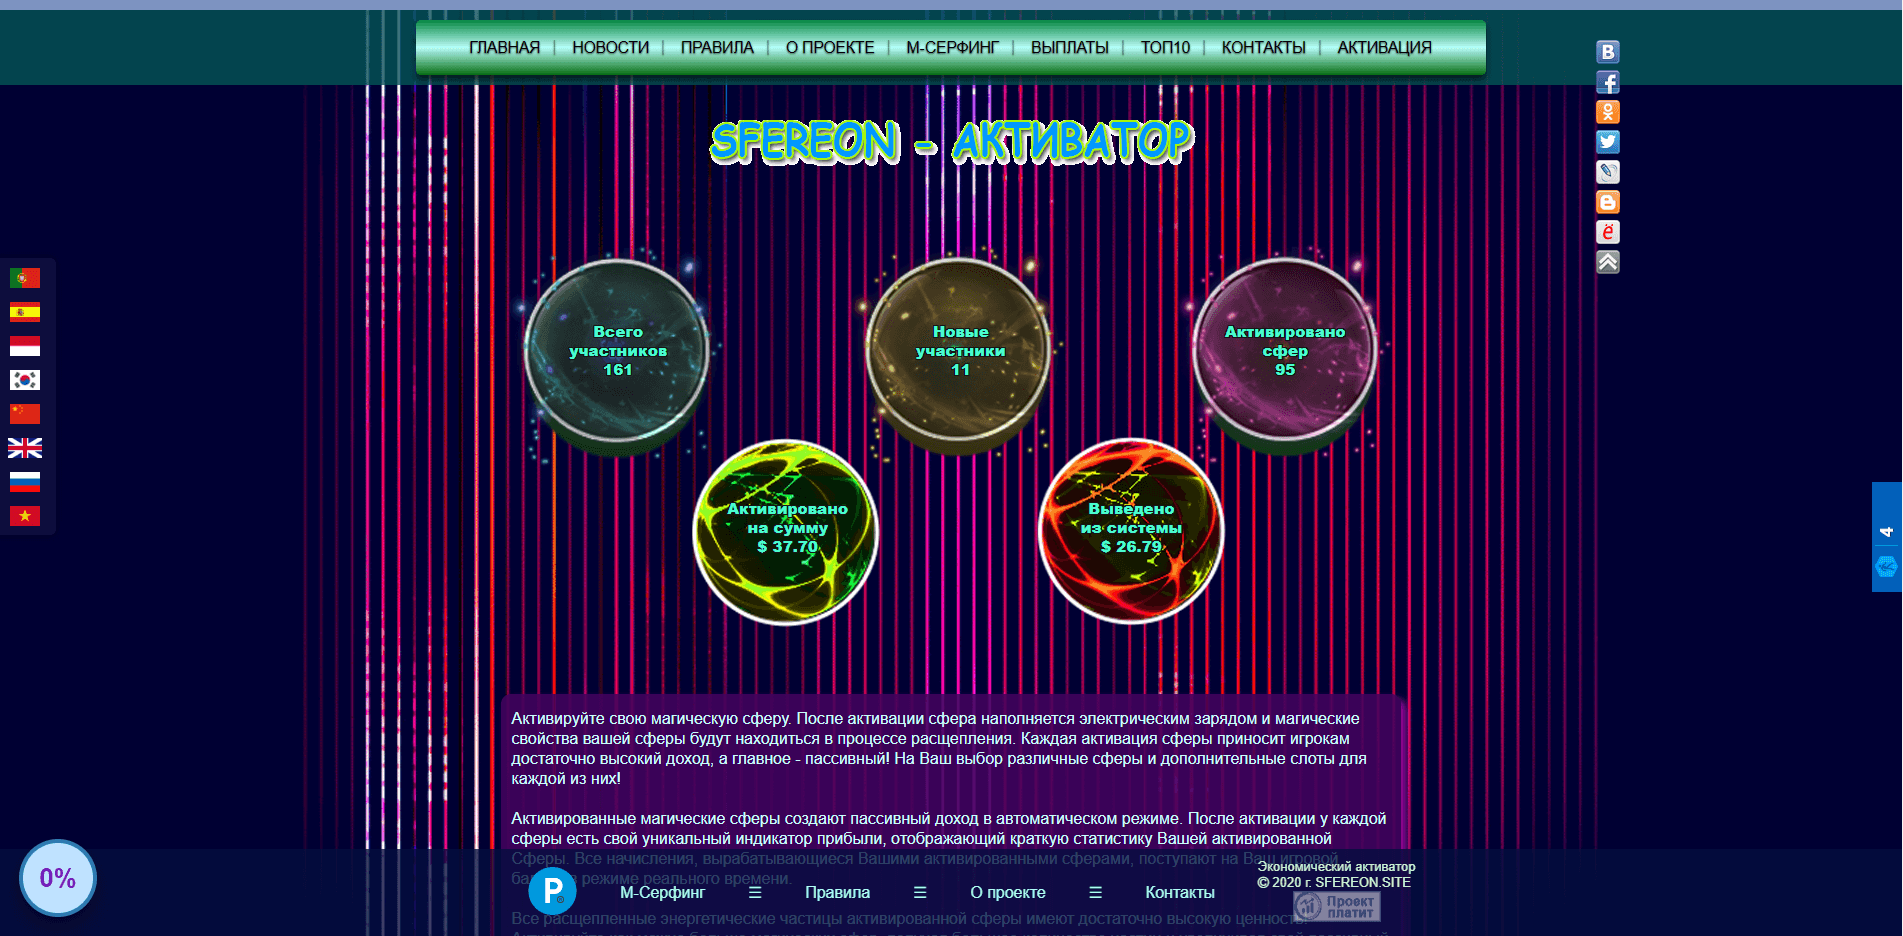1903x936 pixels.
Task: Click the LiveJournal pencil icon
Action: pyautogui.click(x=1607, y=172)
